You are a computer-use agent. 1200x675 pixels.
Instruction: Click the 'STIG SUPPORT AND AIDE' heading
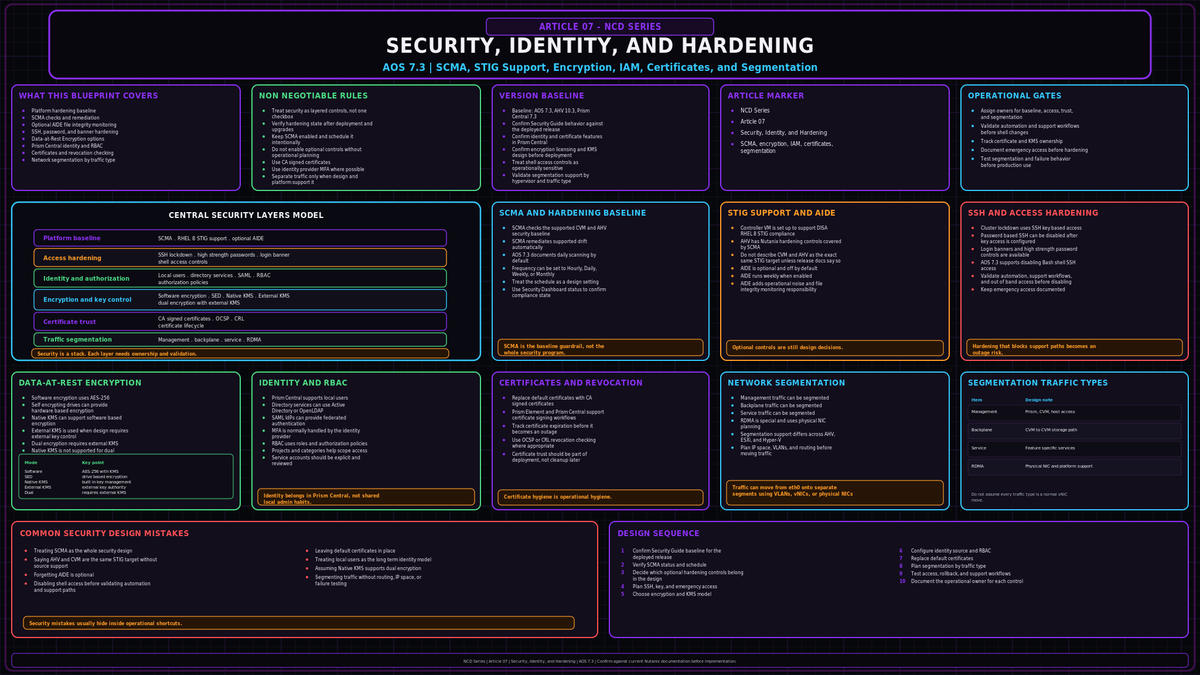click(781, 213)
